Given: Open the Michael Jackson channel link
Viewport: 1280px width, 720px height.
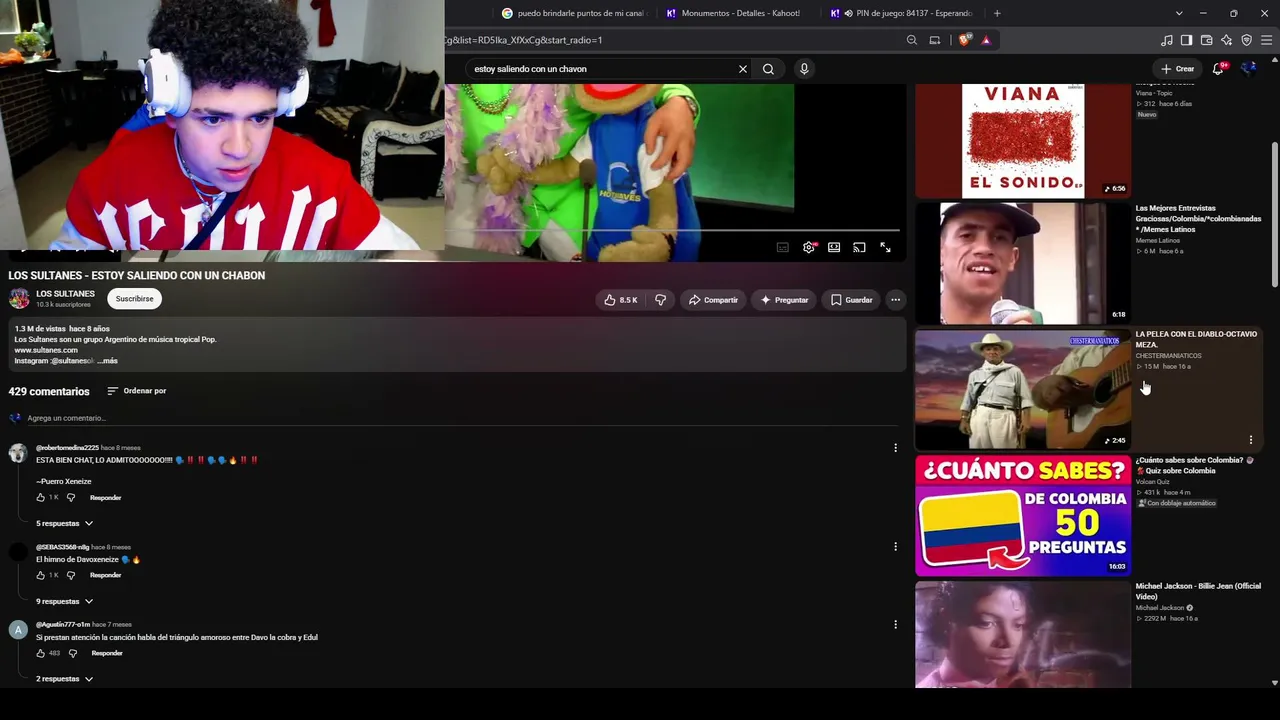Looking at the screenshot, I should [1159, 608].
